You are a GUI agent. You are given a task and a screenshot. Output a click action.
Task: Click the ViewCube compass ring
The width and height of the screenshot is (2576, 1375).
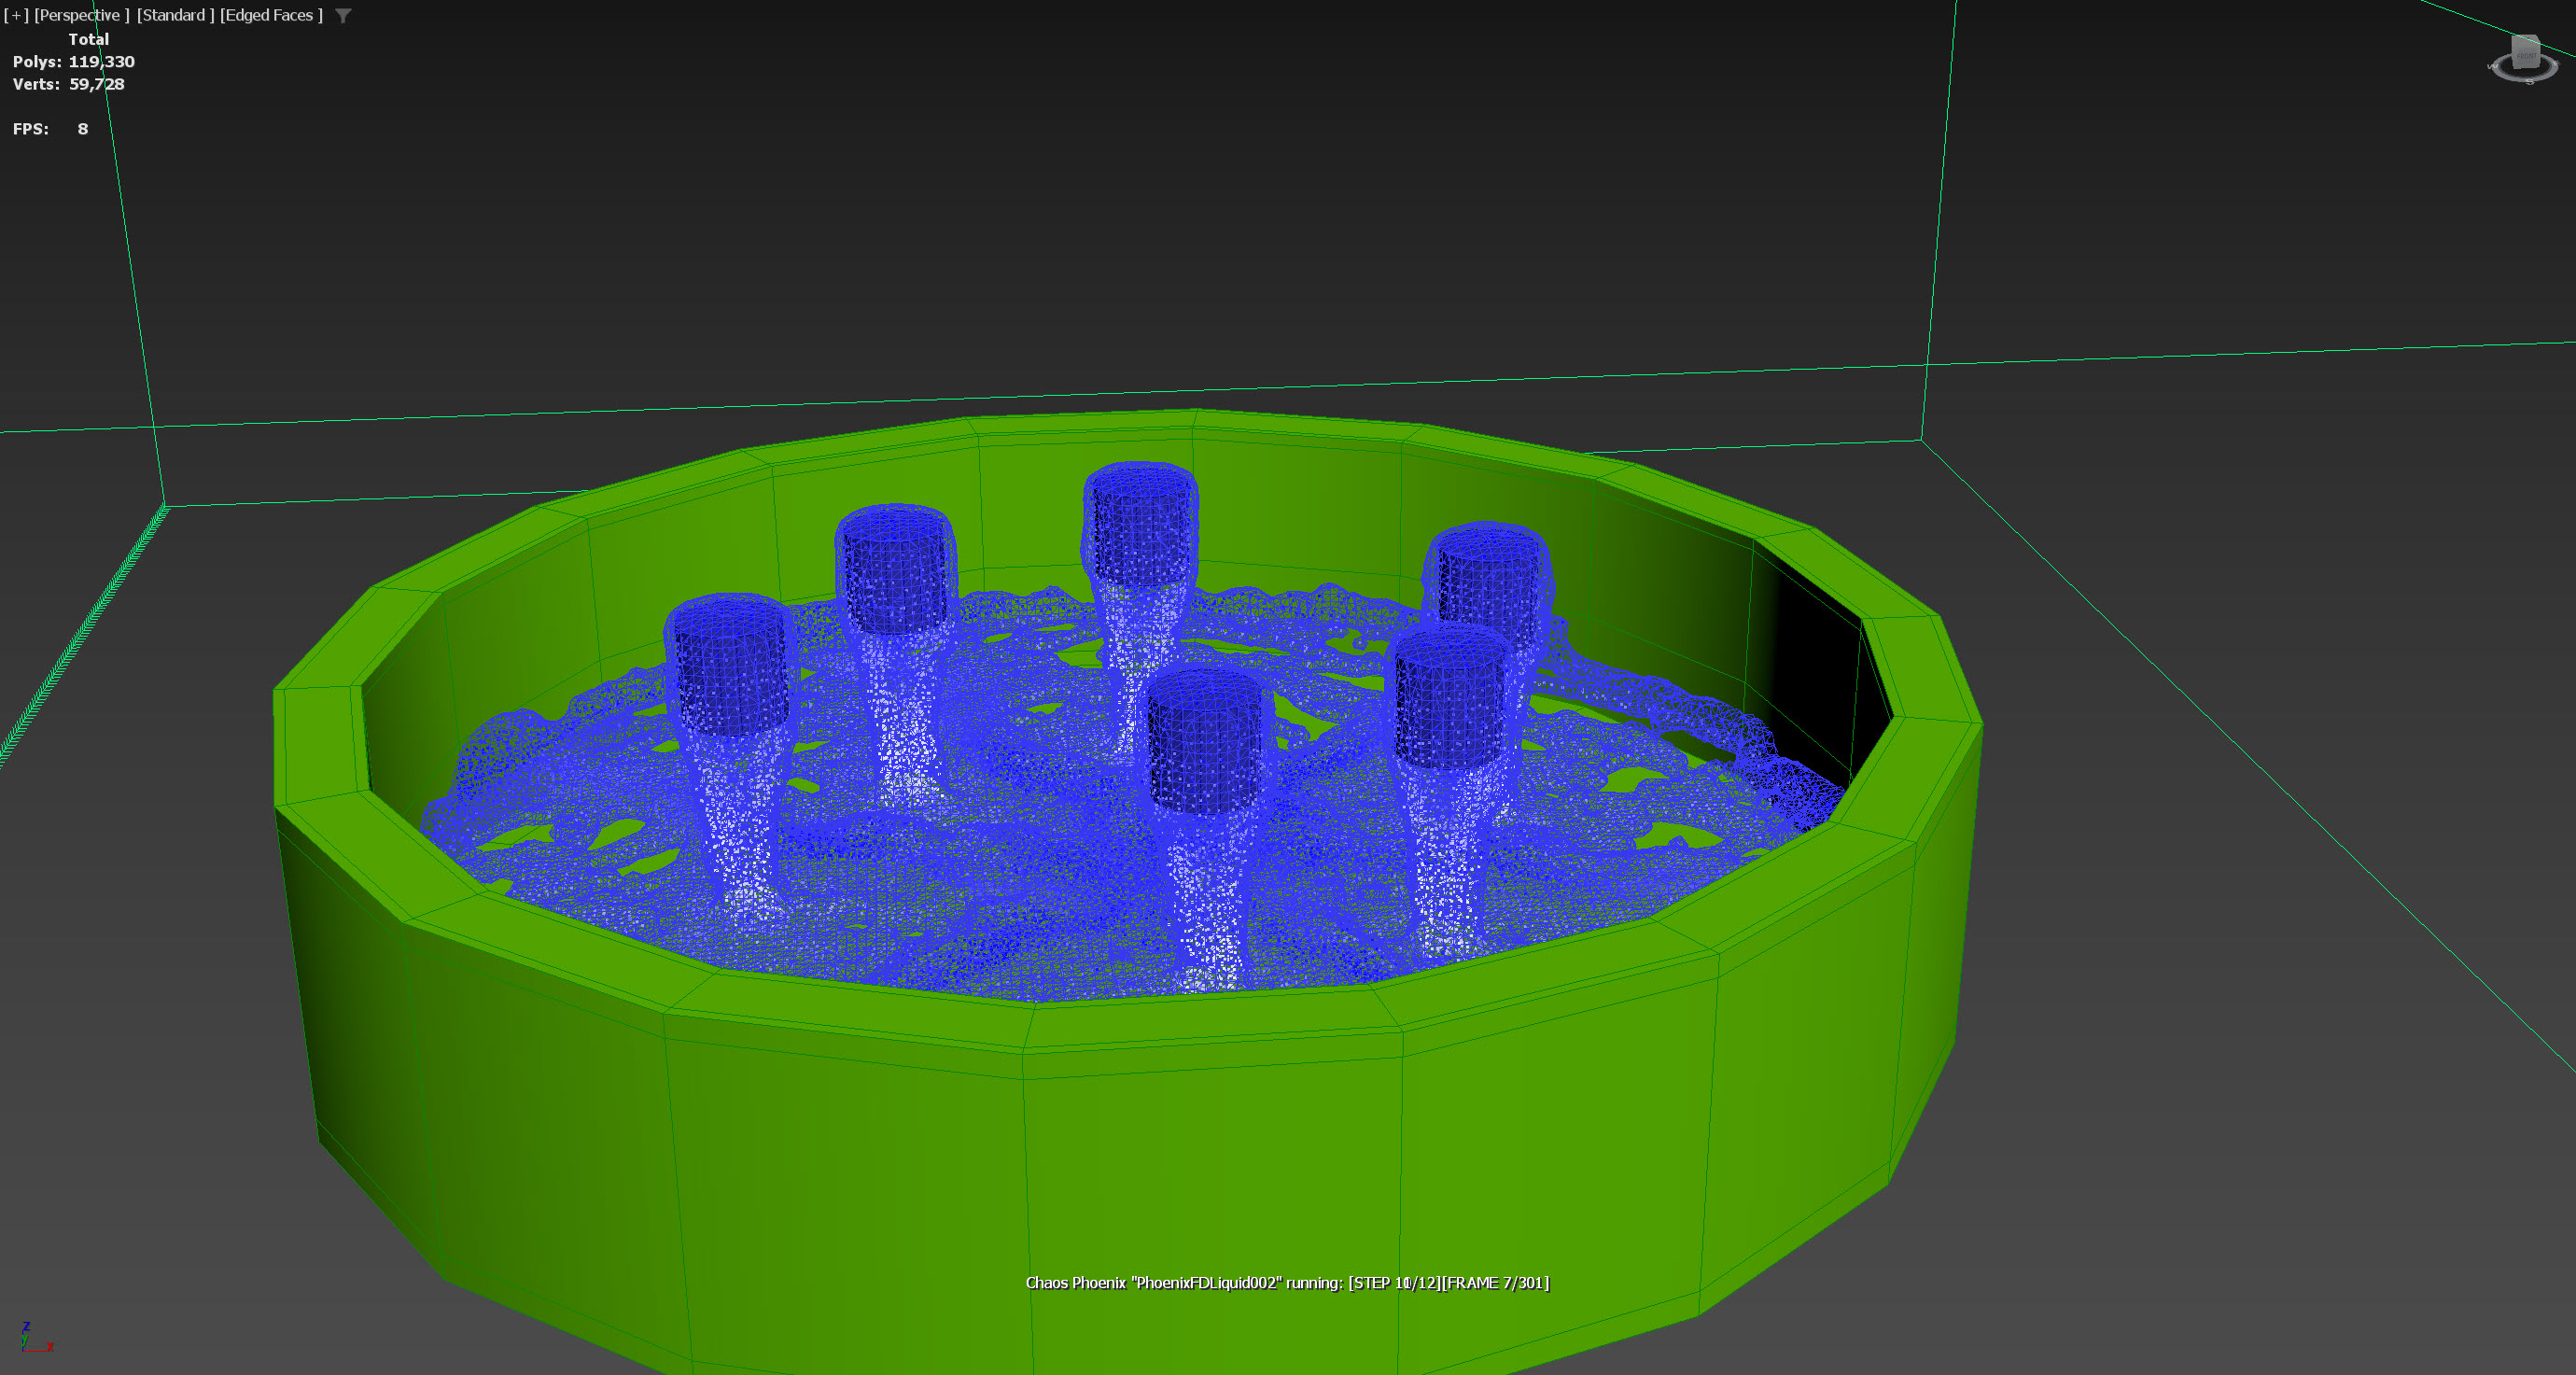point(2506,75)
